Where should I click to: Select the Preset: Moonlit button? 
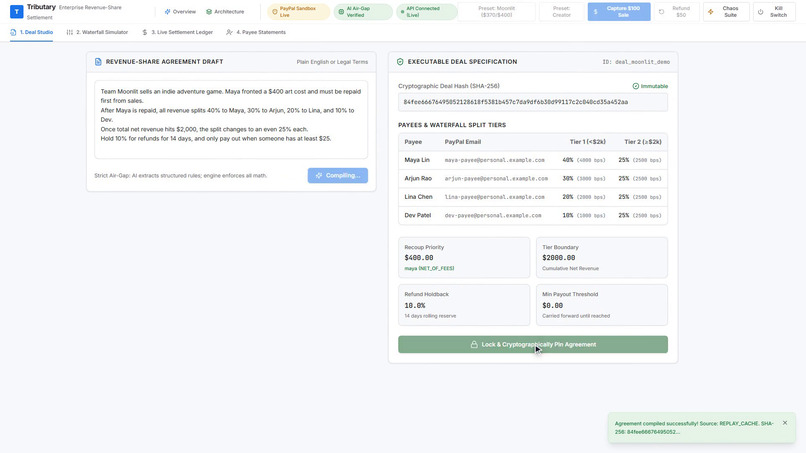(x=497, y=12)
